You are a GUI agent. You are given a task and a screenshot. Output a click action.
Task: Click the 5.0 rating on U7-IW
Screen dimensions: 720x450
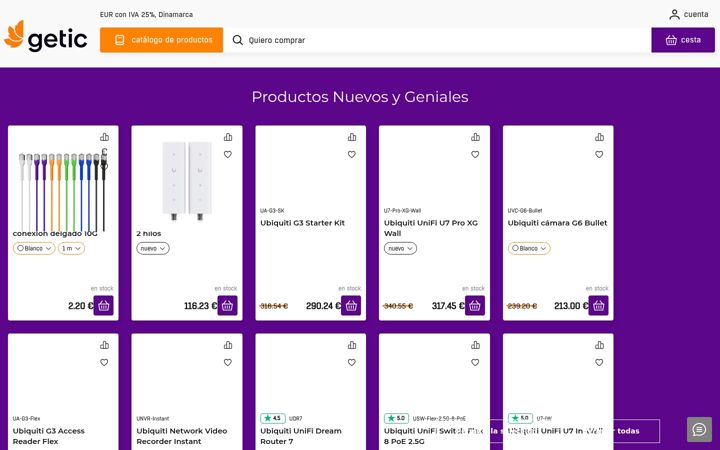pos(520,418)
